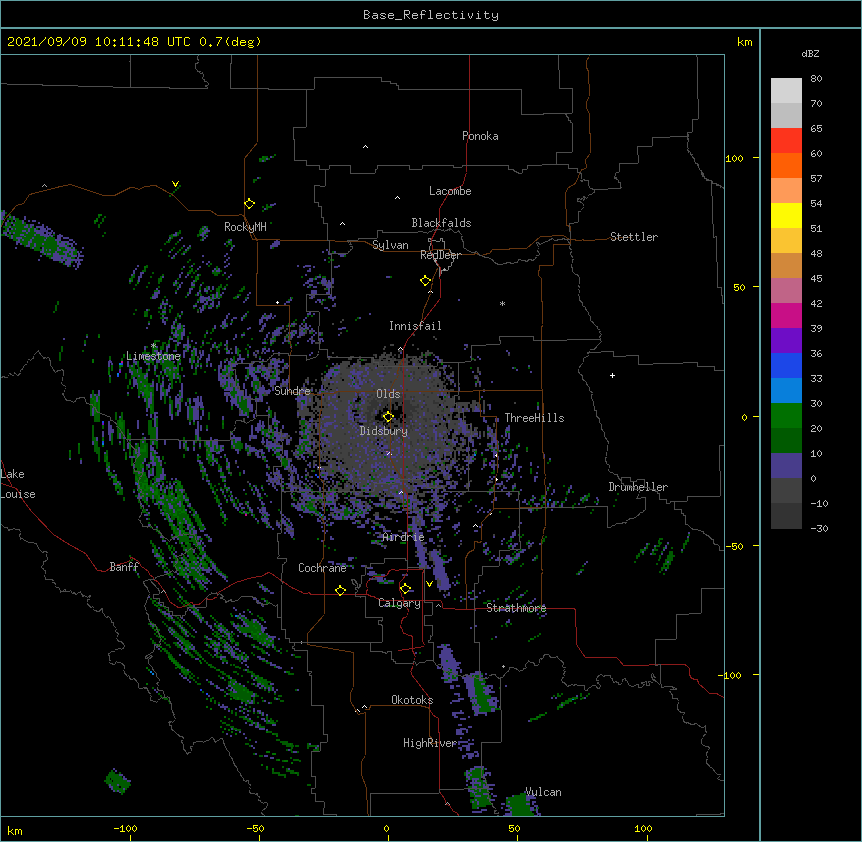
Task: Click the dBZ legend heading
Action: point(810,53)
